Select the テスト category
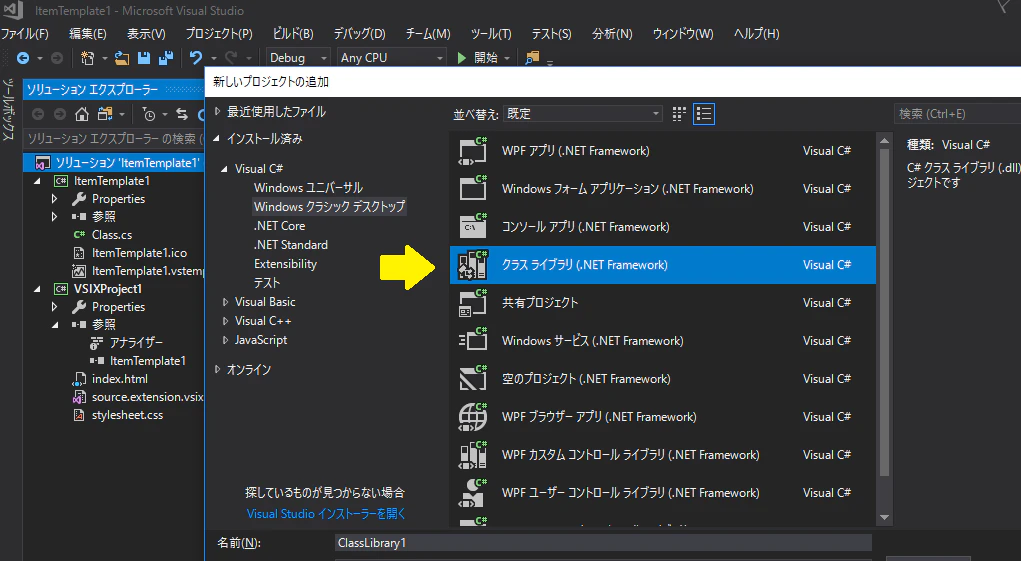The width and height of the screenshot is (1021, 561). pos(266,282)
